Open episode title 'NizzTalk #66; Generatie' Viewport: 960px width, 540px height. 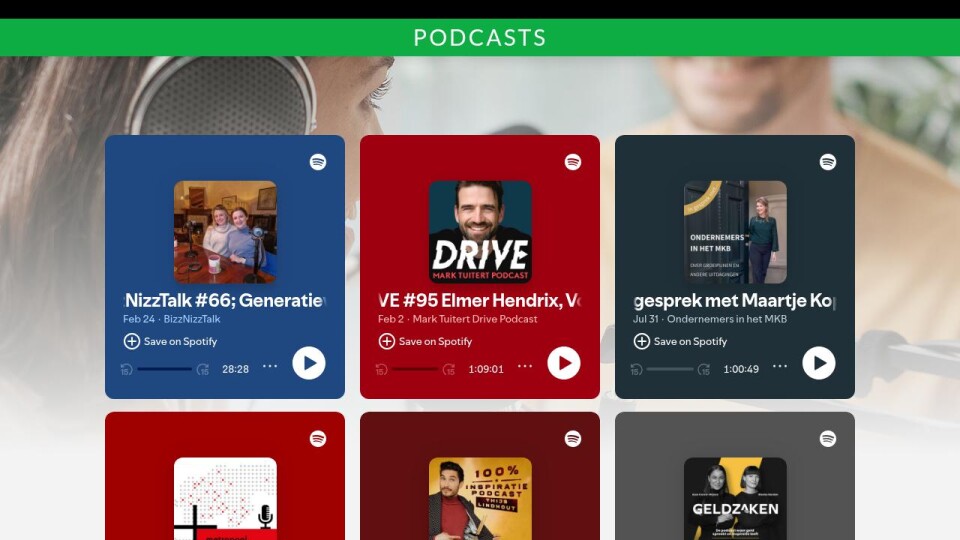225,301
